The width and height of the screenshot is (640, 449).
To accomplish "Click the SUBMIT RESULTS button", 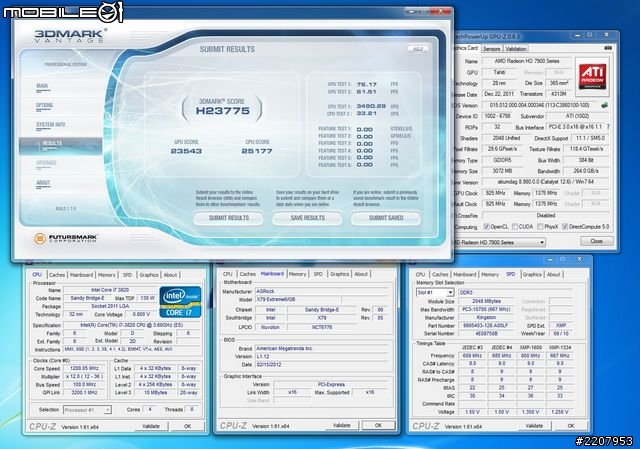I will click(x=229, y=218).
